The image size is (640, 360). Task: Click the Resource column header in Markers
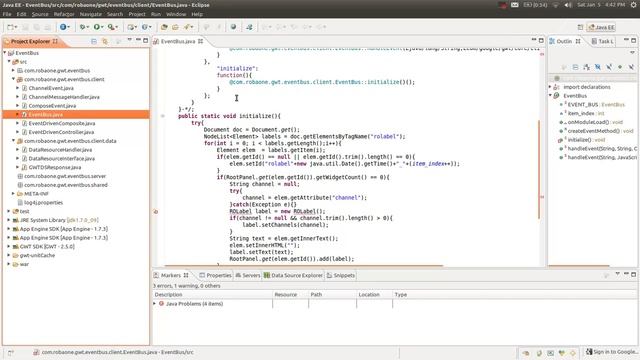291,295
